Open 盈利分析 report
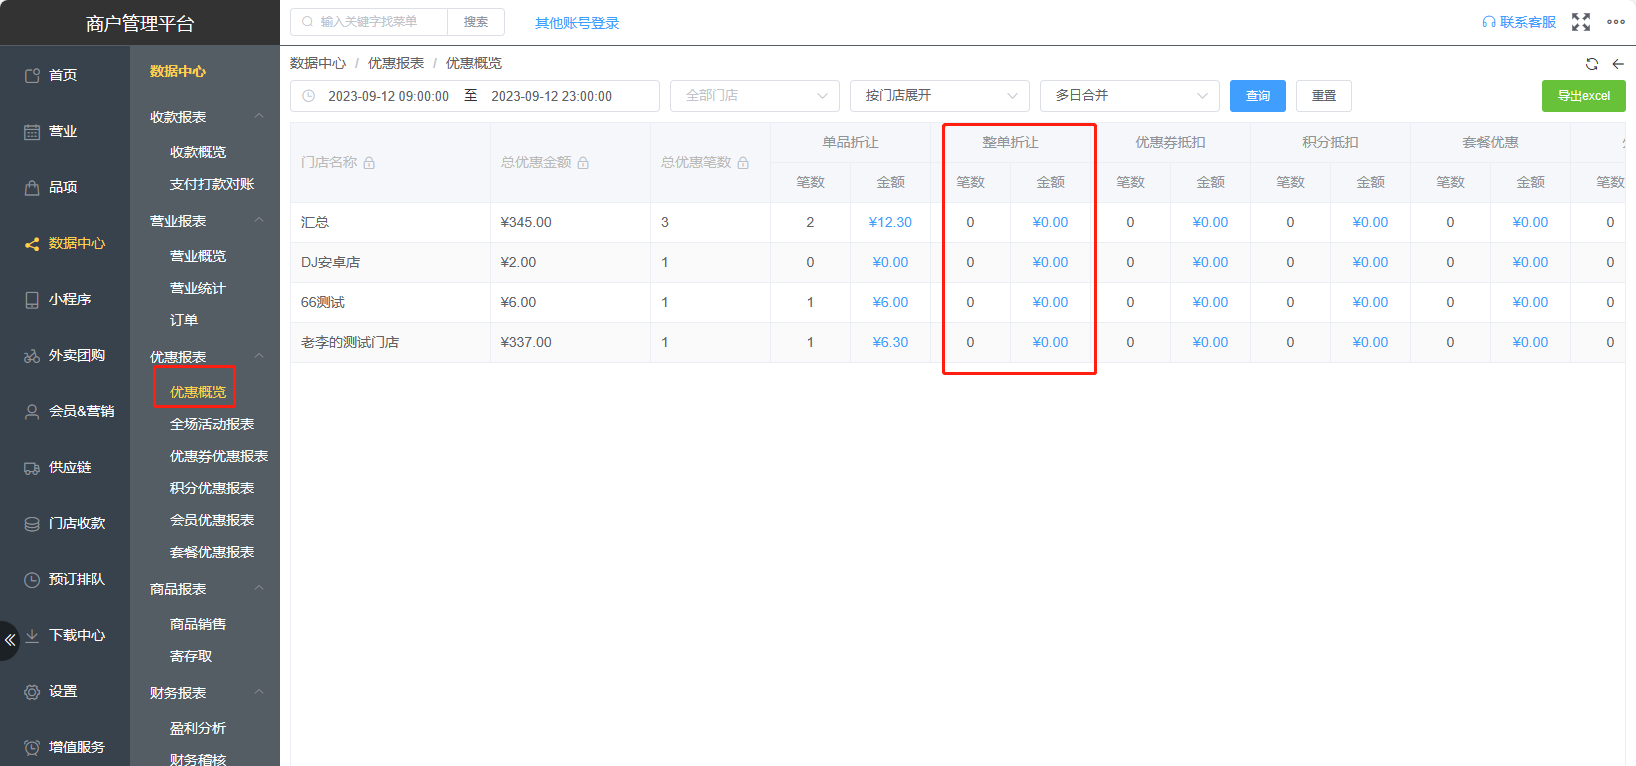This screenshot has height=766, width=1636. (x=198, y=728)
